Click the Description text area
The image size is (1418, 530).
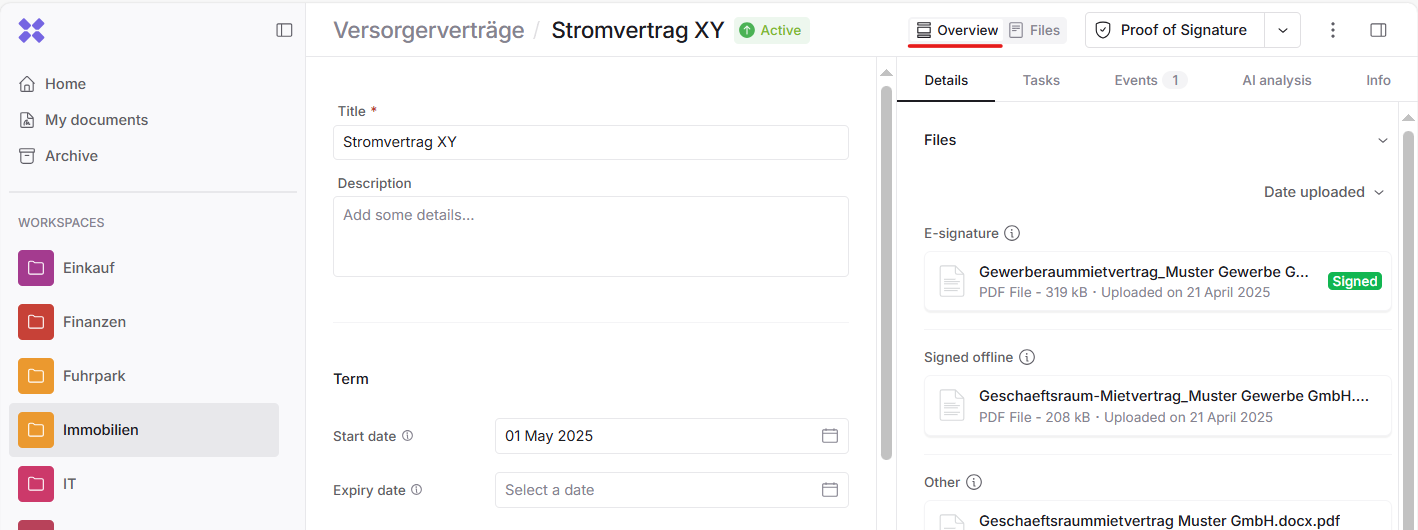[x=590, y=236]
